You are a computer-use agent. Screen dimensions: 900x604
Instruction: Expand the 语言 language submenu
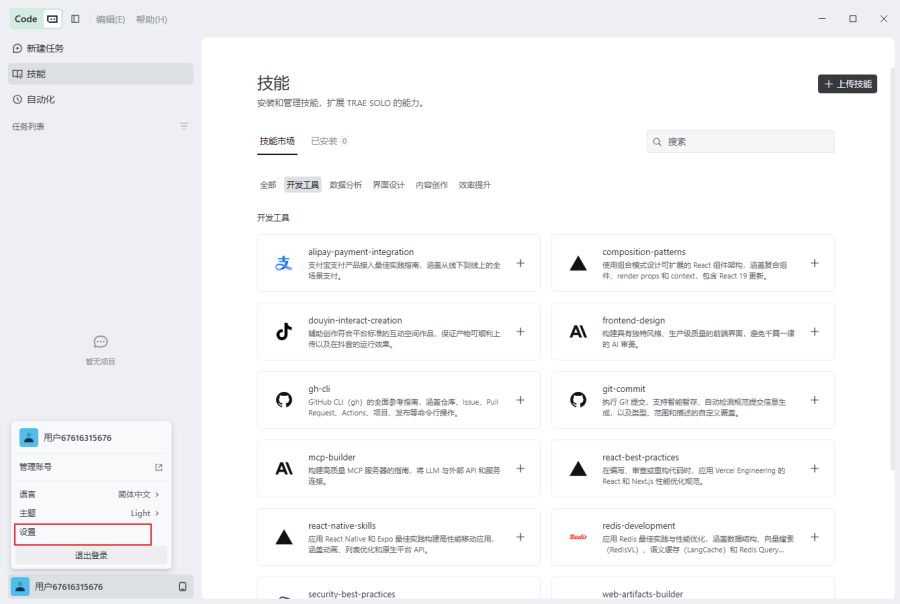click(89, 494)
